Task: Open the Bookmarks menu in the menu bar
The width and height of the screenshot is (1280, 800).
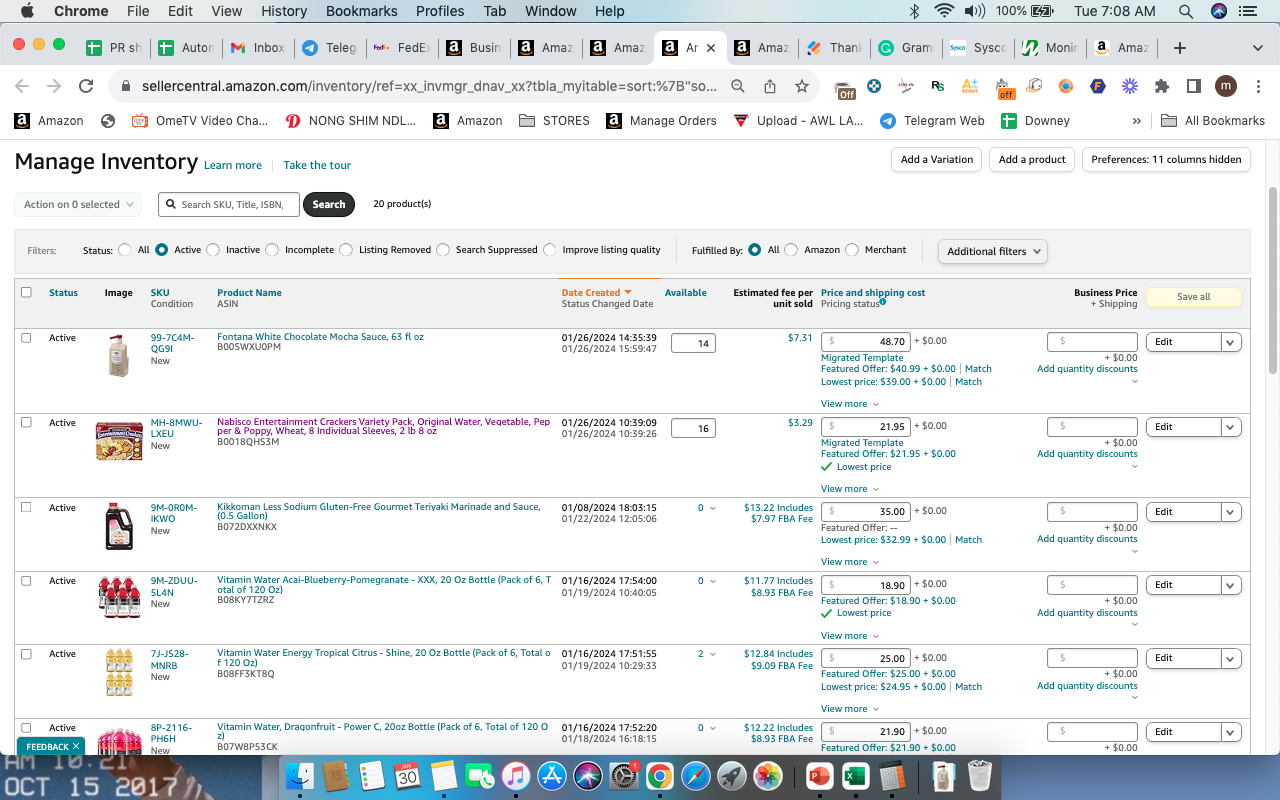Action: 361,11
